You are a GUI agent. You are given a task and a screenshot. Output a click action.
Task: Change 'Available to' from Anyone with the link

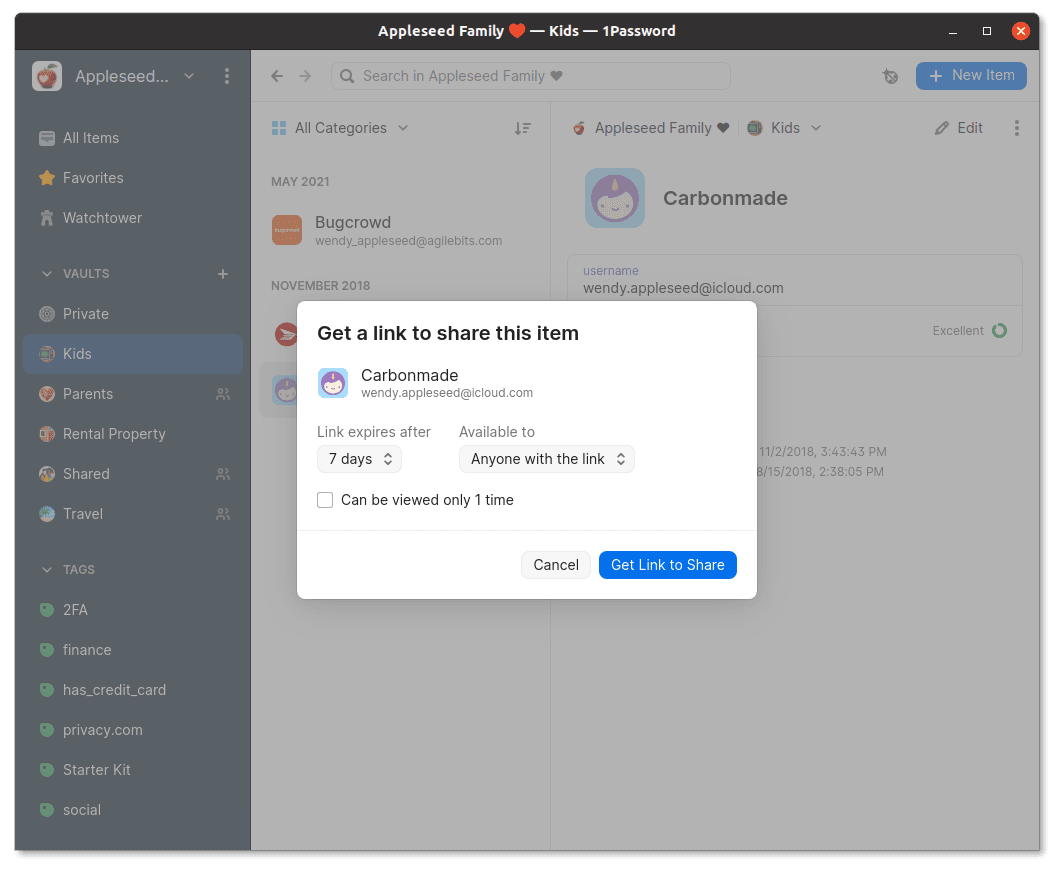(546, 458)
